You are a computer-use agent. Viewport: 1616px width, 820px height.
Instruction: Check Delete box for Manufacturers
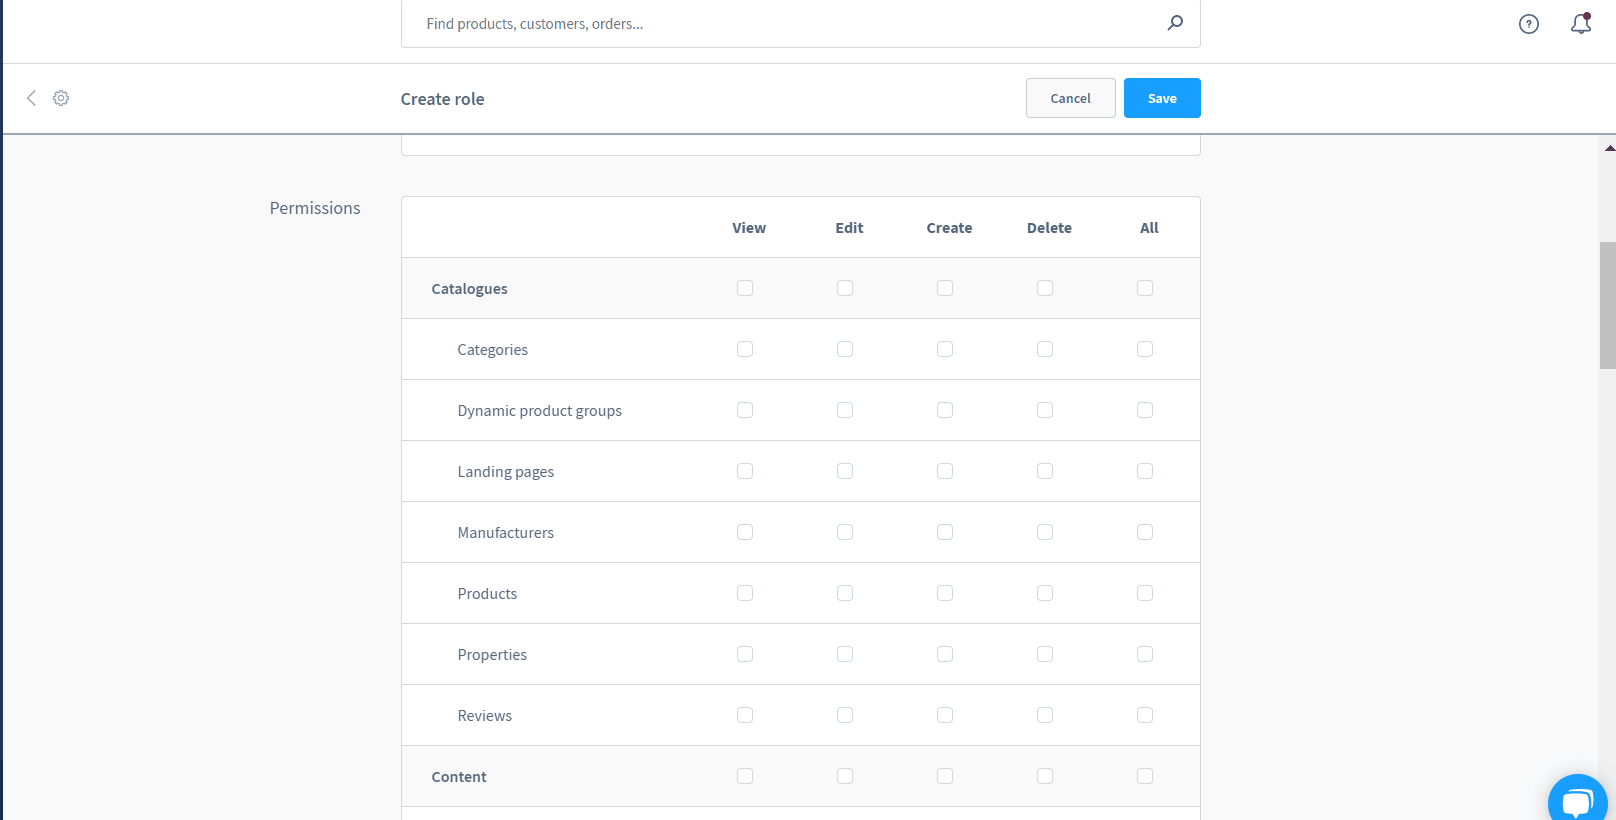(1045, 532)
